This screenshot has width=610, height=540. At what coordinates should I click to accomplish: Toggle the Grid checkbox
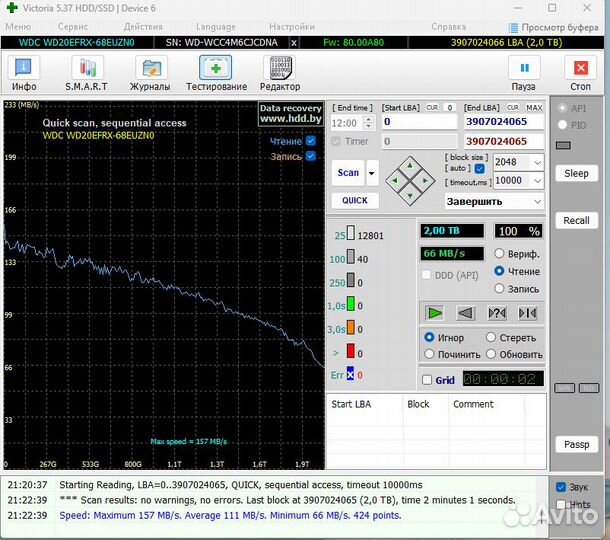(428, 380)
